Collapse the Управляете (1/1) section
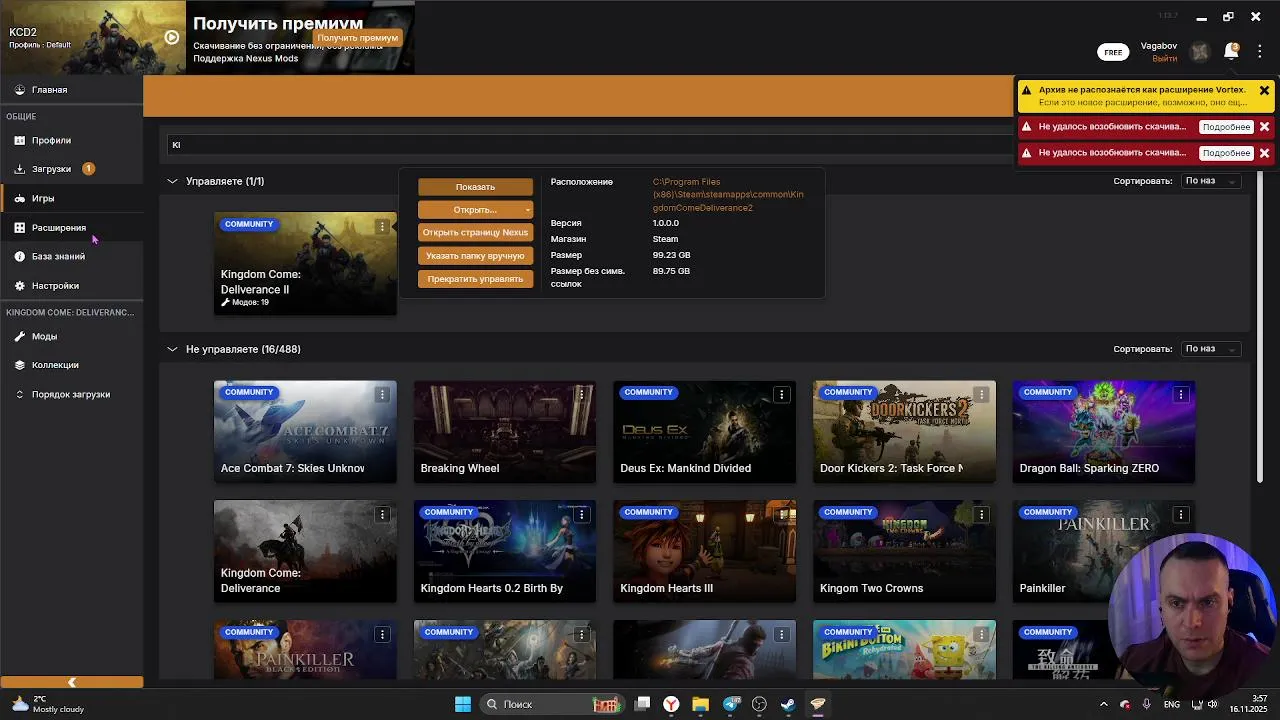The width and height of the screenshot is (1280, 720). click(x=172, y=181)
